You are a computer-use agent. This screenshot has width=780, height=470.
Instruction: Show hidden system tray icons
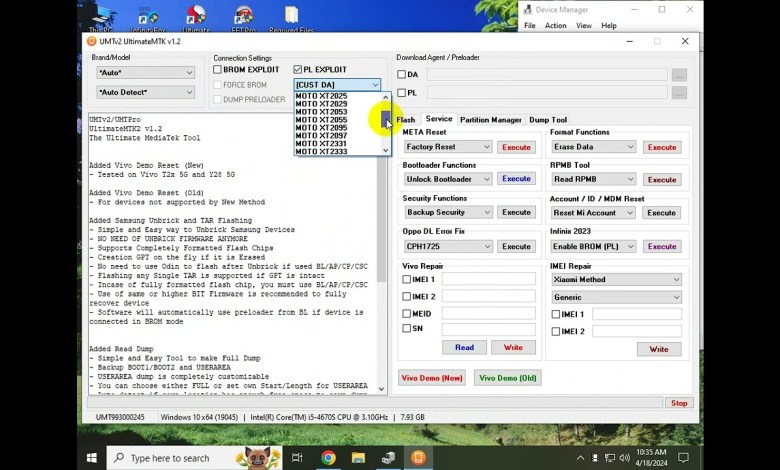pyautogui.click(x=581, y=458)
